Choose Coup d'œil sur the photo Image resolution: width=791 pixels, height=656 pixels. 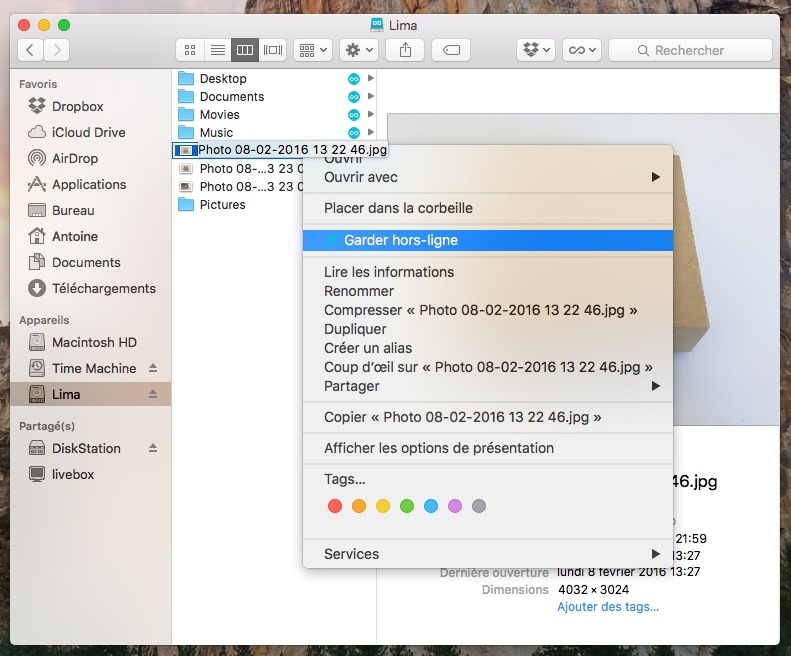click(488, 367)
